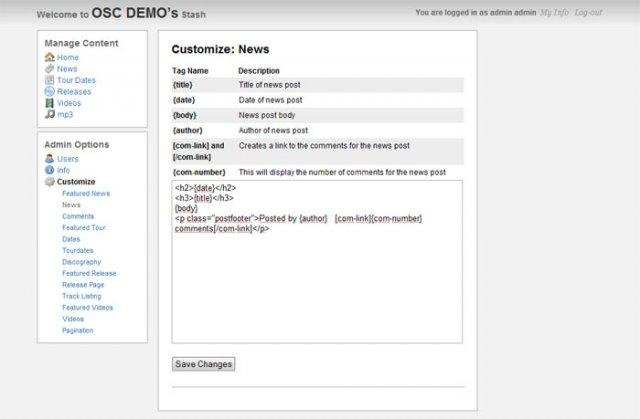
Task: Click the Tour Dates calendar icon
Action: tap(49, 80)
